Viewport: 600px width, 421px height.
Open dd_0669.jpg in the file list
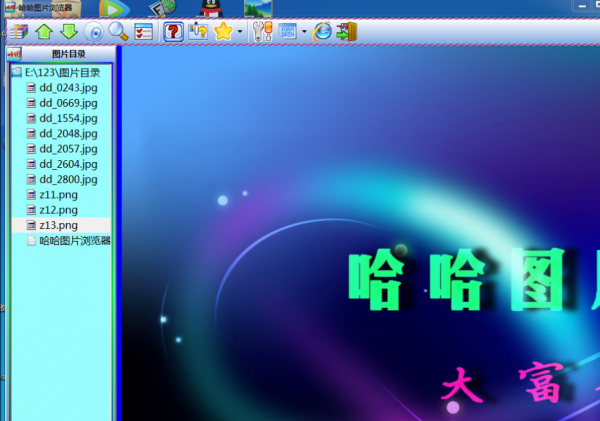click(68, 103)
